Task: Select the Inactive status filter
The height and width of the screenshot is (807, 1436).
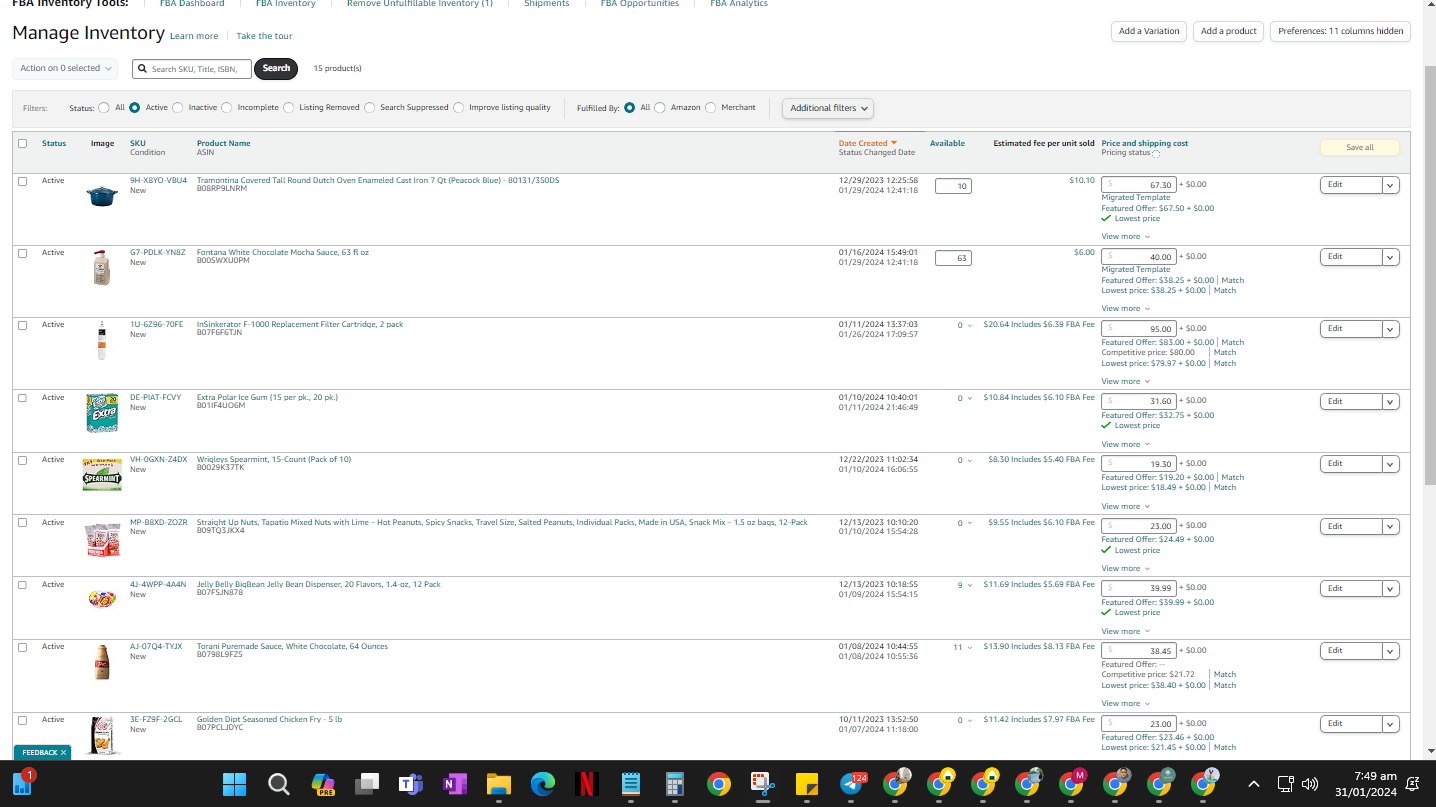Action: (x=178, y=108)
